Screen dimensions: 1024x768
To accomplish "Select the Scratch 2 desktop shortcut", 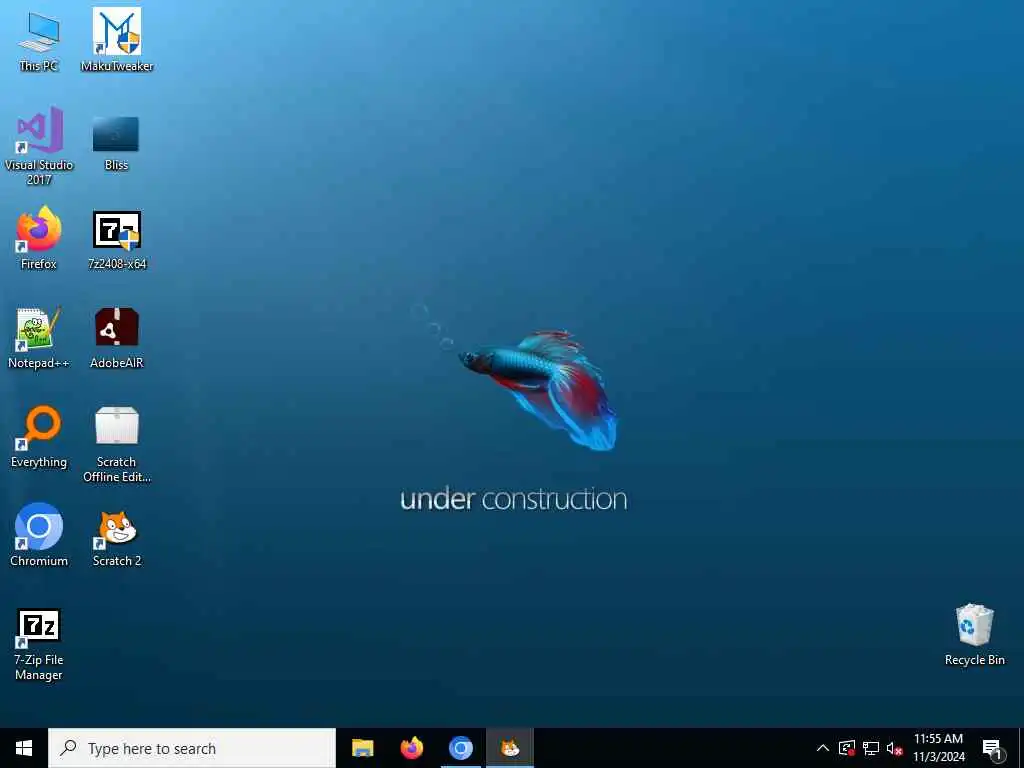I will click(x=117, y=537).
